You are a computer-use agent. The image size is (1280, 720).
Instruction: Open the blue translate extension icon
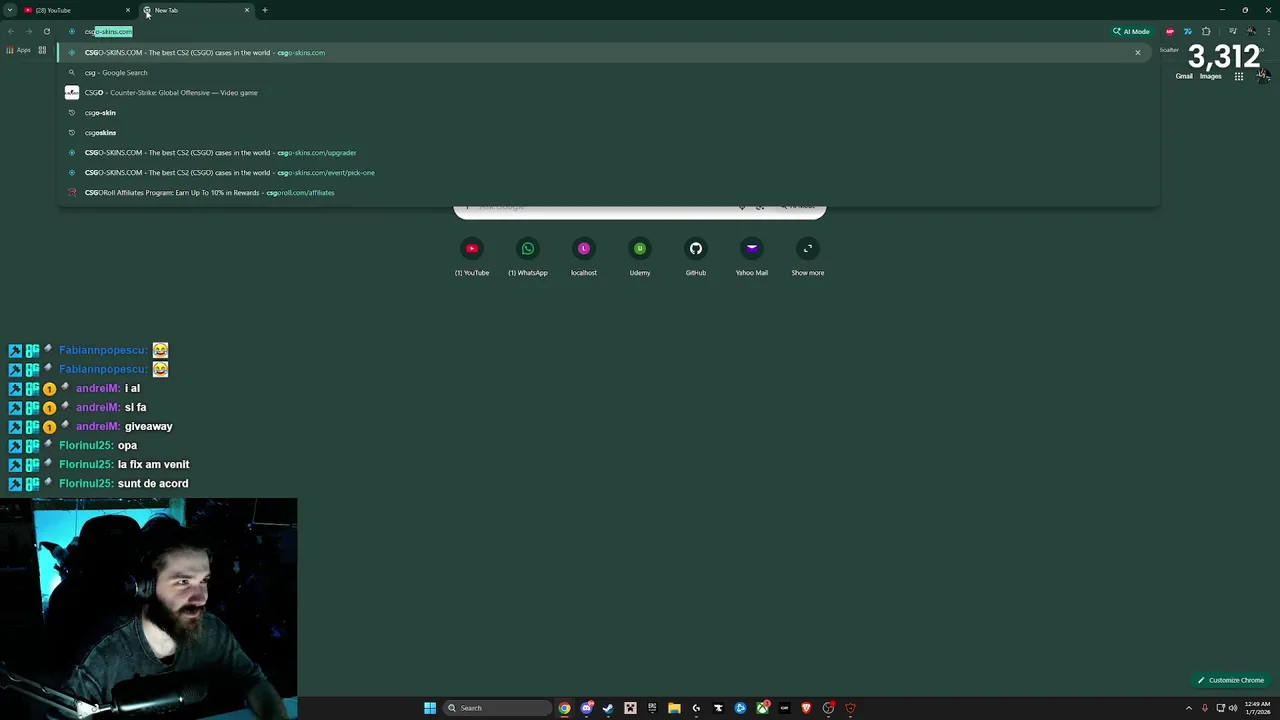(1188, 31)
